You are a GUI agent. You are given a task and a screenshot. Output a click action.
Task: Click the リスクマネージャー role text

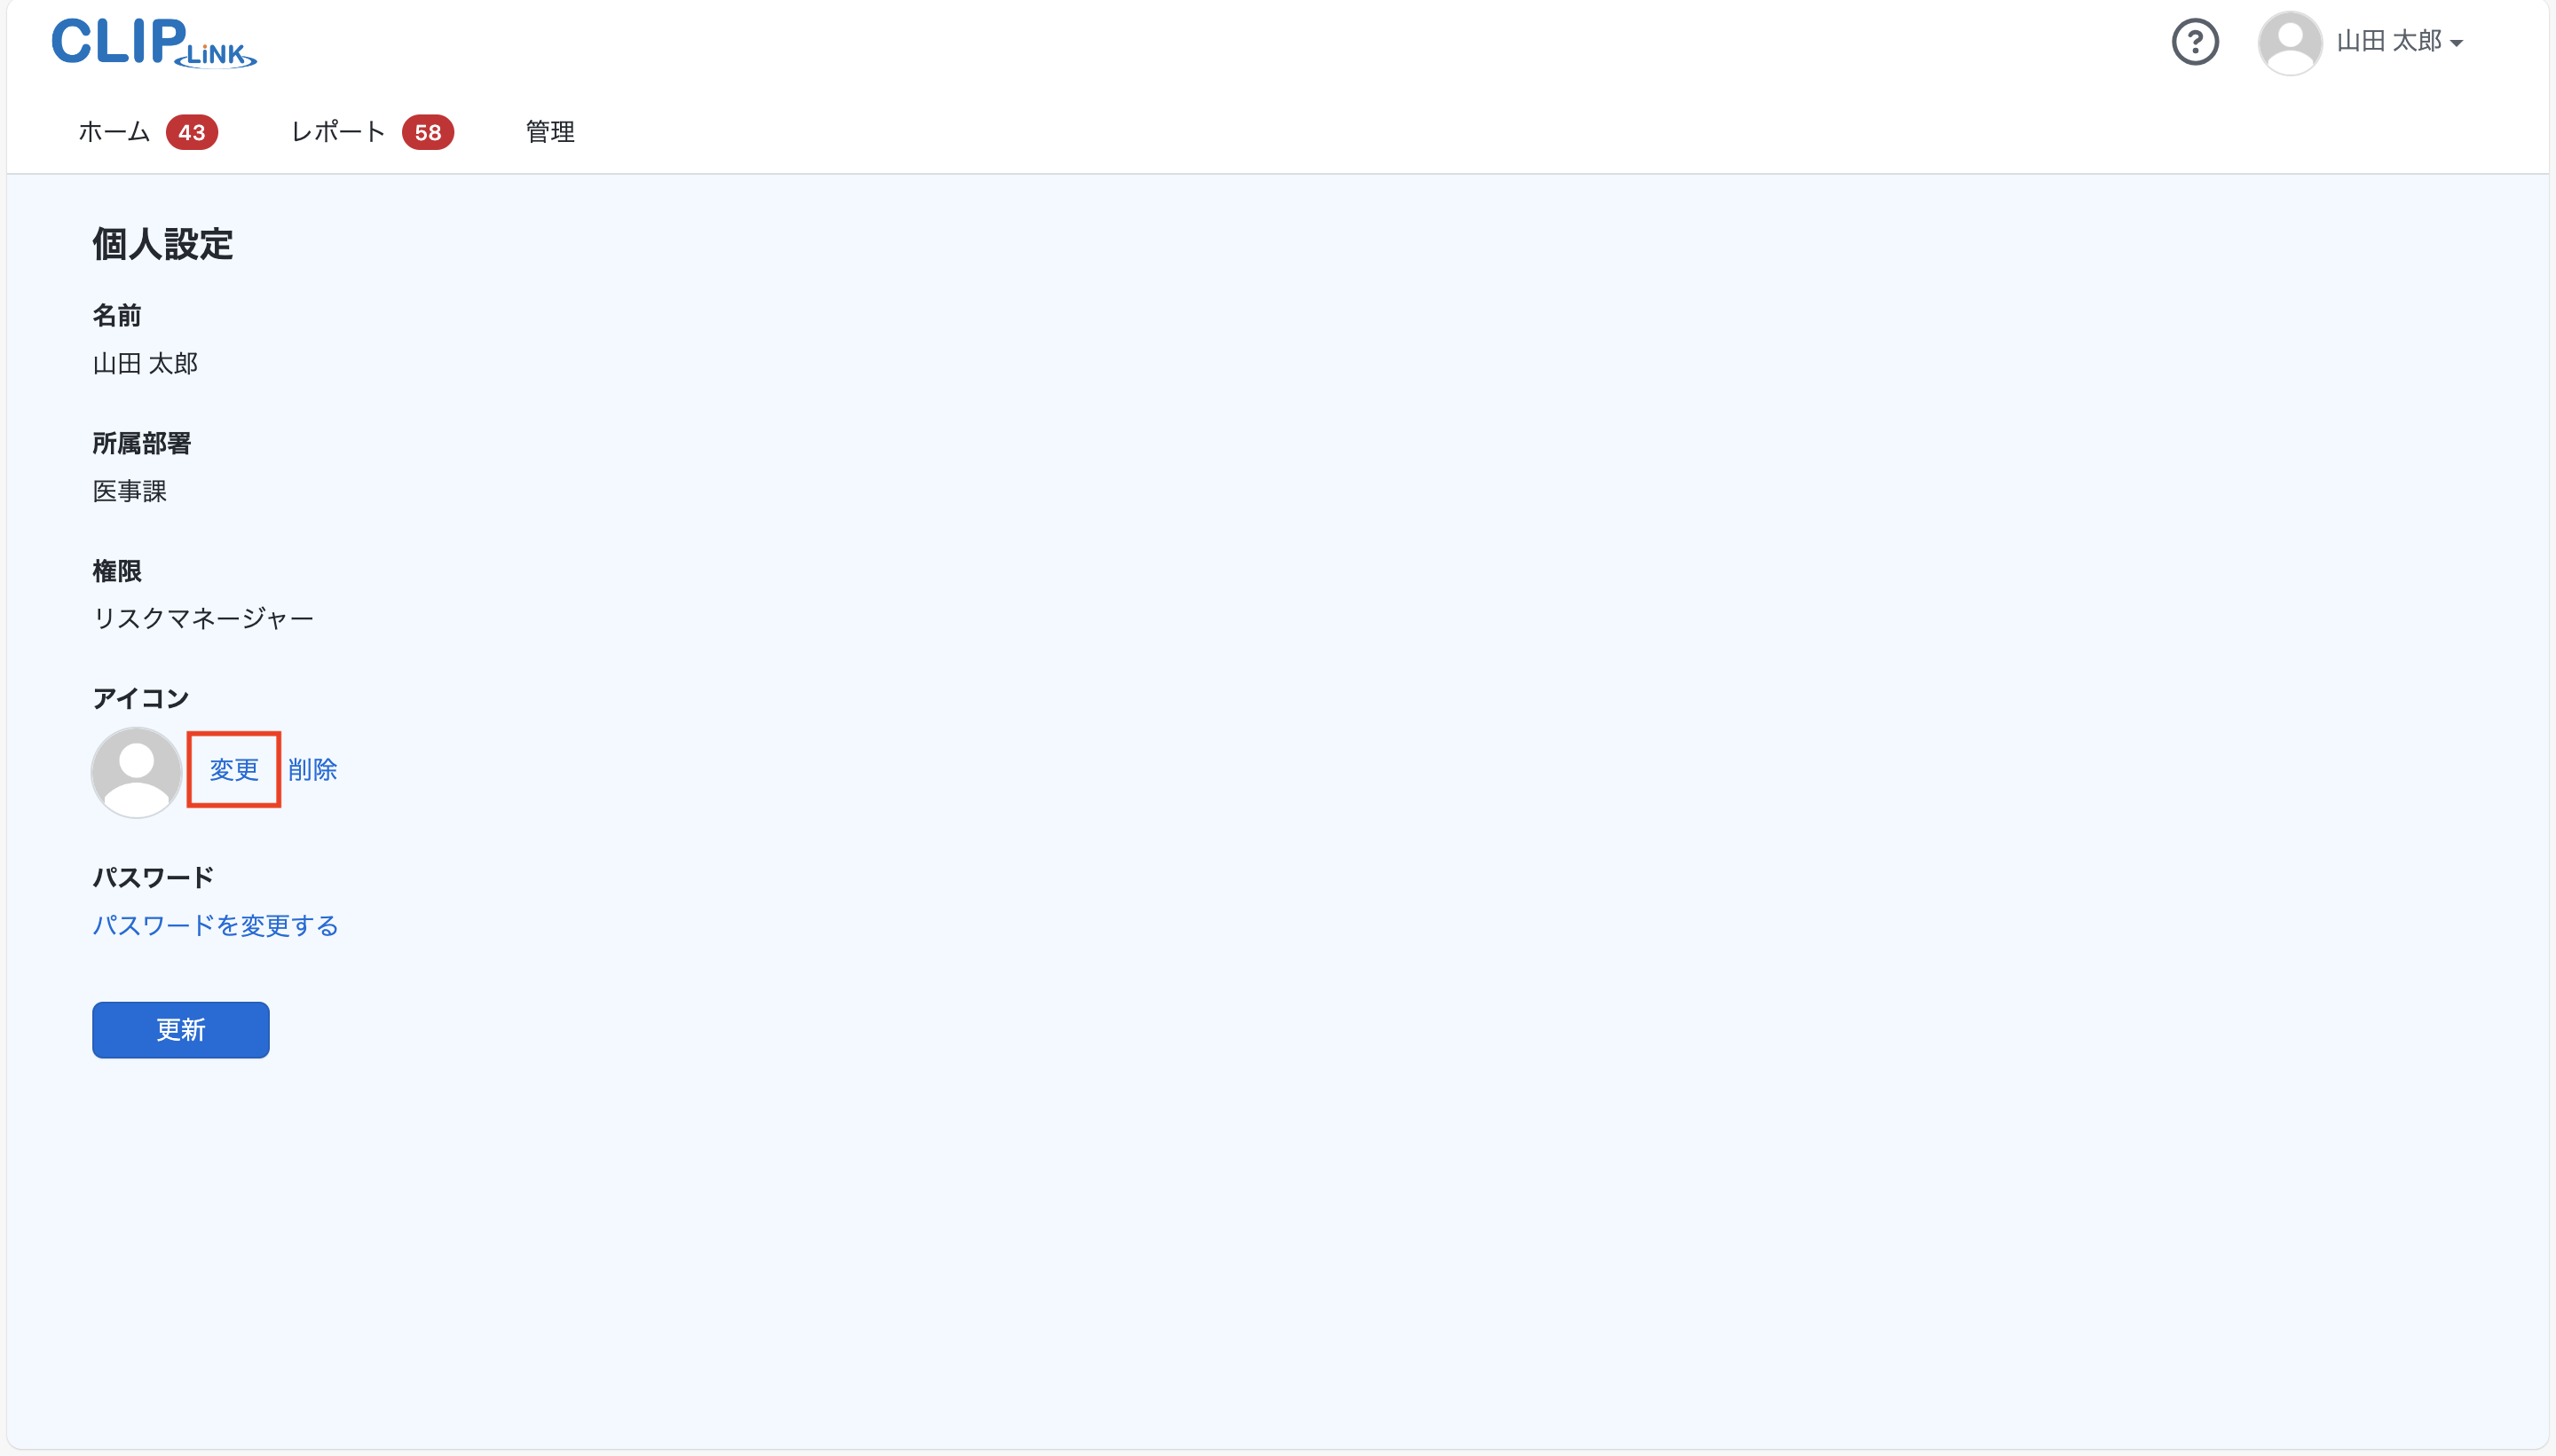pyautogui.click(x=203, y=619)
